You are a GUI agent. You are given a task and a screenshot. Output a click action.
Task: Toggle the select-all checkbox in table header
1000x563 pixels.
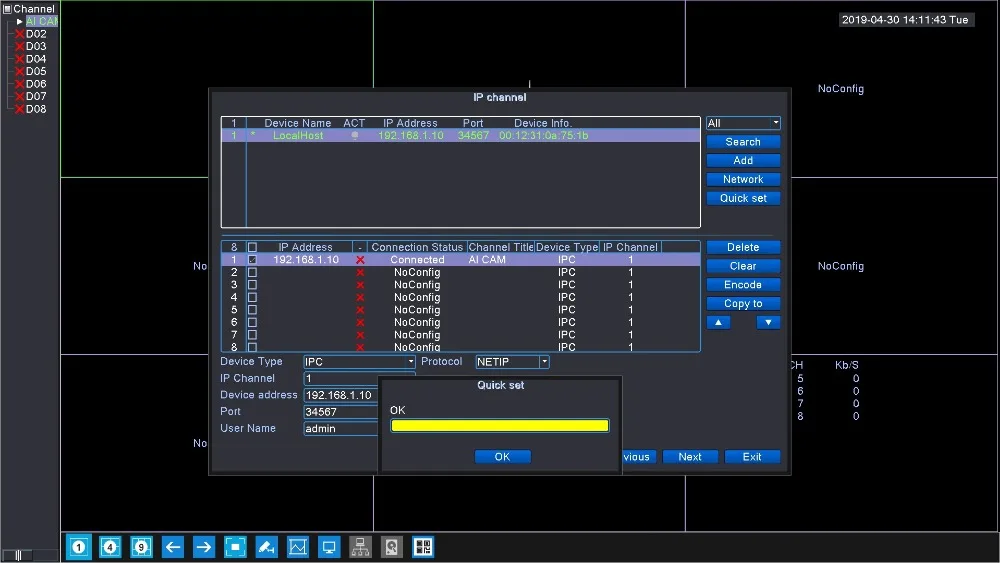tap(252, 247)
